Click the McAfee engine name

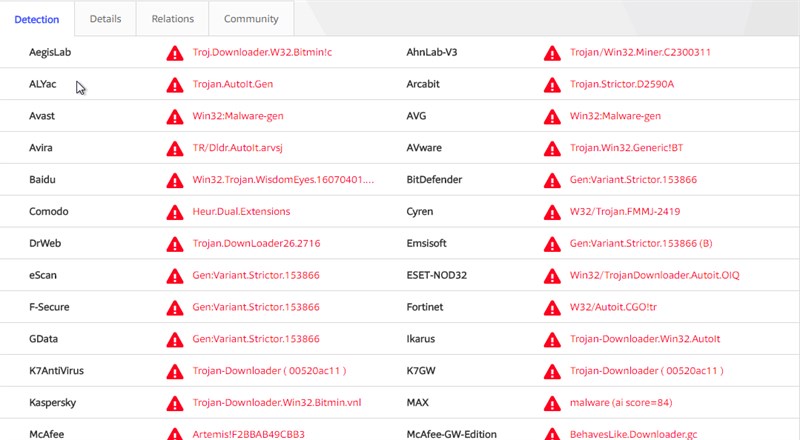coord(48,435)
